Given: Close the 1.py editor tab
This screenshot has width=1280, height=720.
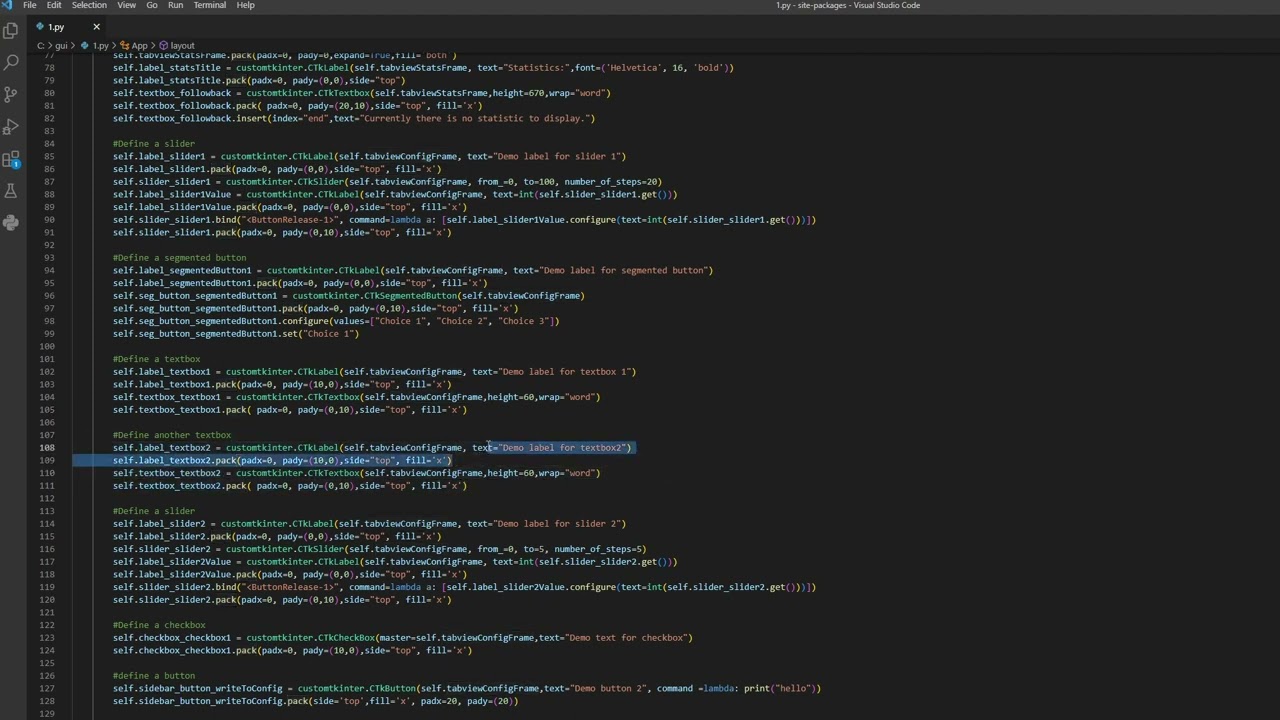Looking at the screenshot, I should (x=96, y=27).
